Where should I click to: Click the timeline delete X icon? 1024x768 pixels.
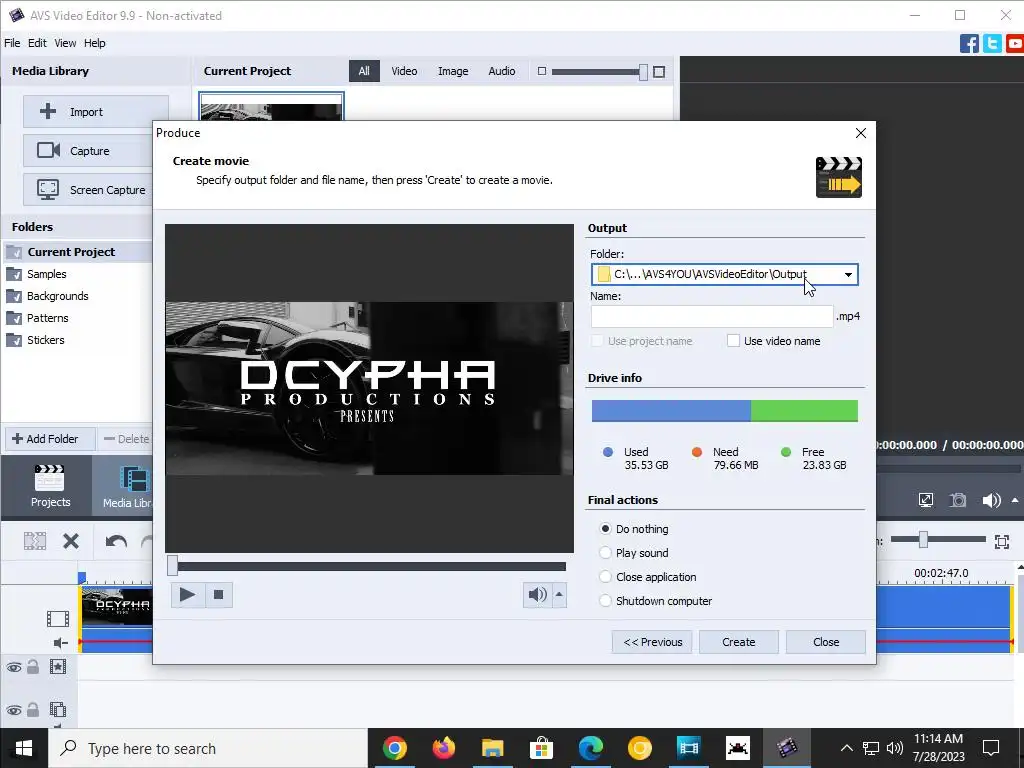pyautogui.click(x=71, y=541)
